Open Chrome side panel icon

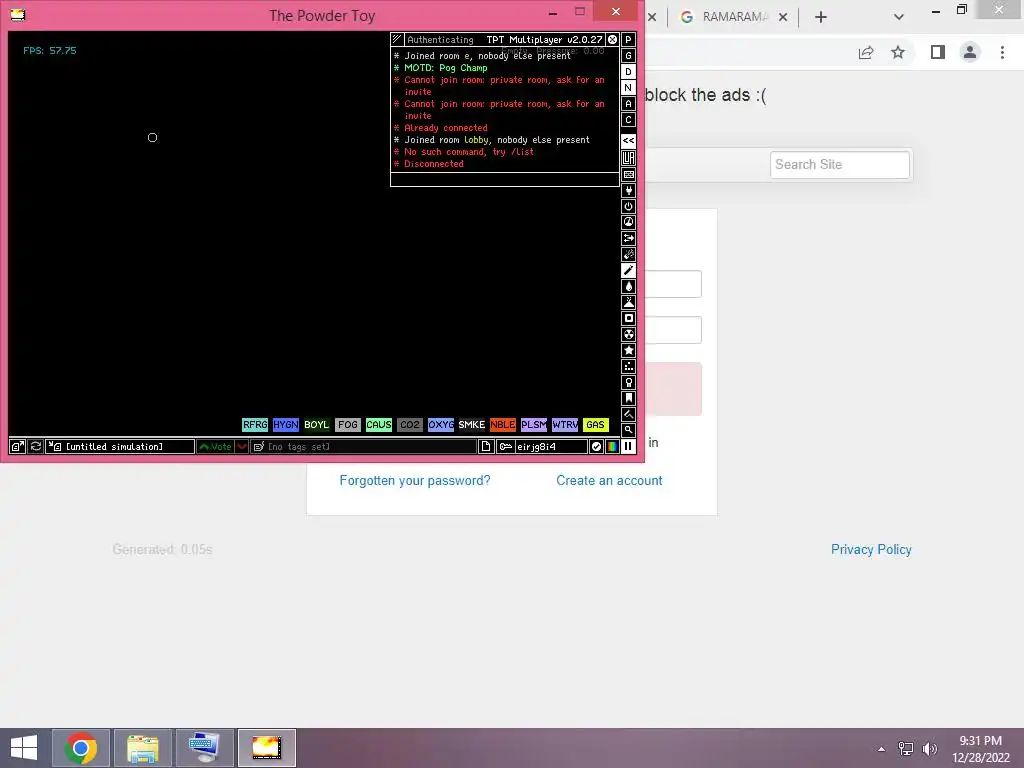pos(938,52)
